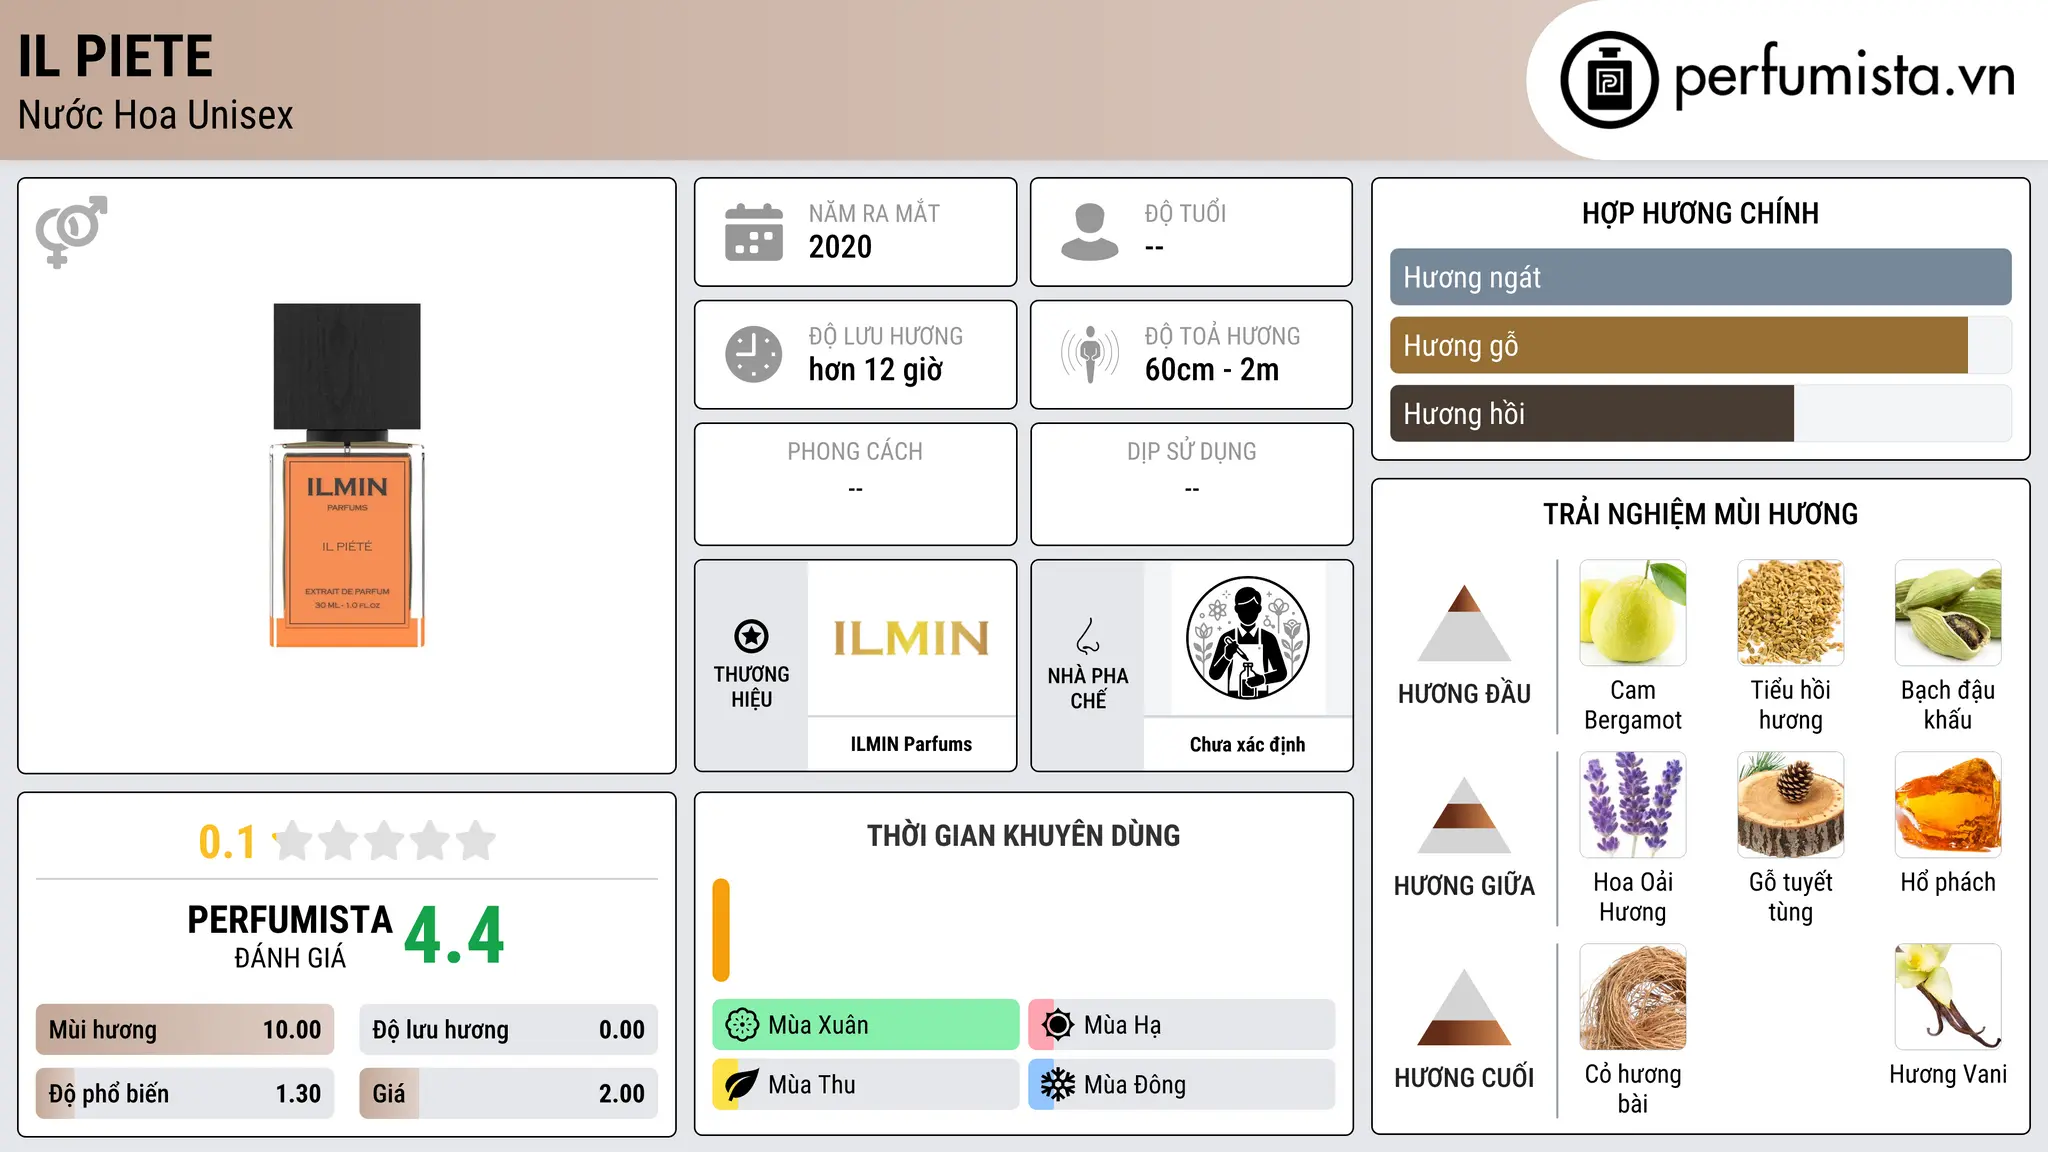The width and height of the screenshot is (2048, 1152).
Task: Click the hơn 12 giờ longevity value
Action: (x=876, y=370)
